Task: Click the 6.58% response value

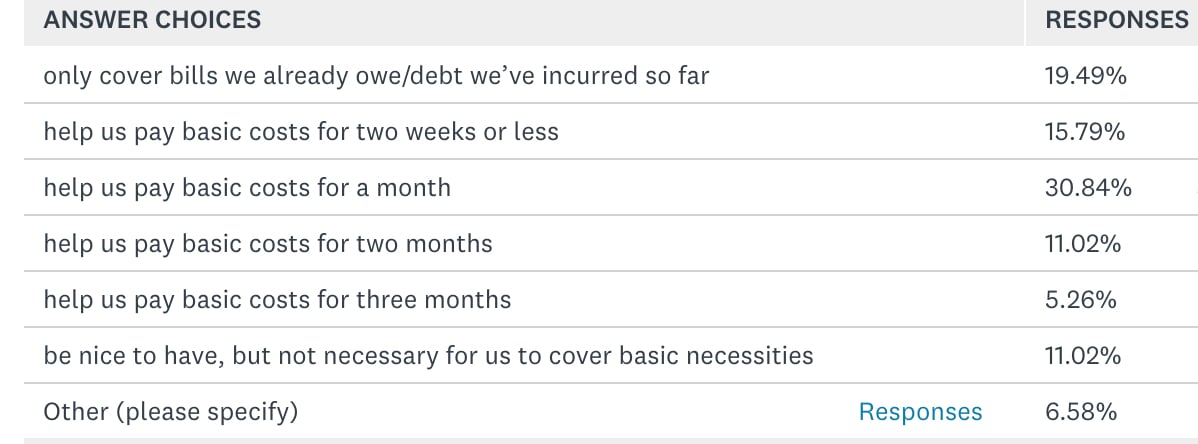Action: (x=1080, y=412)
